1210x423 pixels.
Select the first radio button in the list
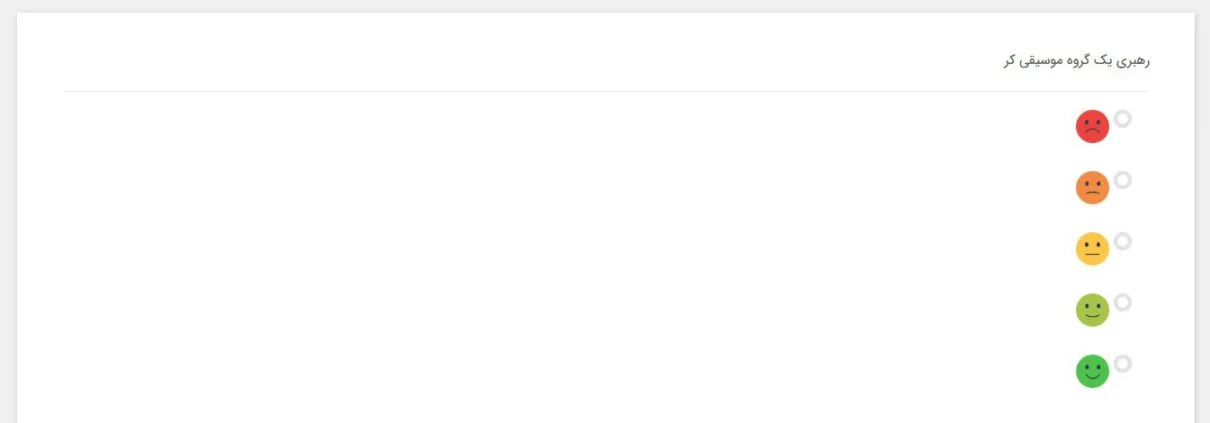point(1123,119)
